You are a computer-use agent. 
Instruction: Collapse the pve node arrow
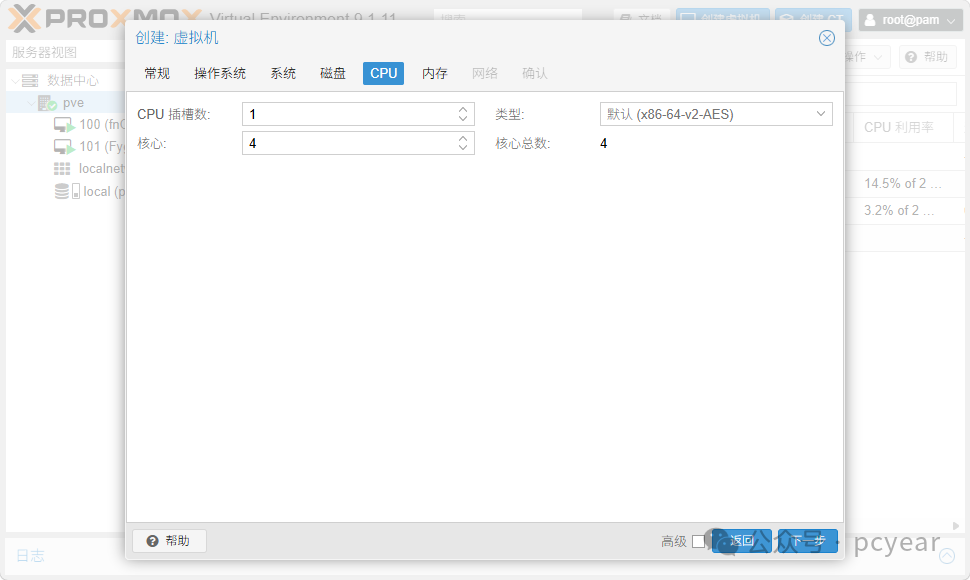(31, 103)
